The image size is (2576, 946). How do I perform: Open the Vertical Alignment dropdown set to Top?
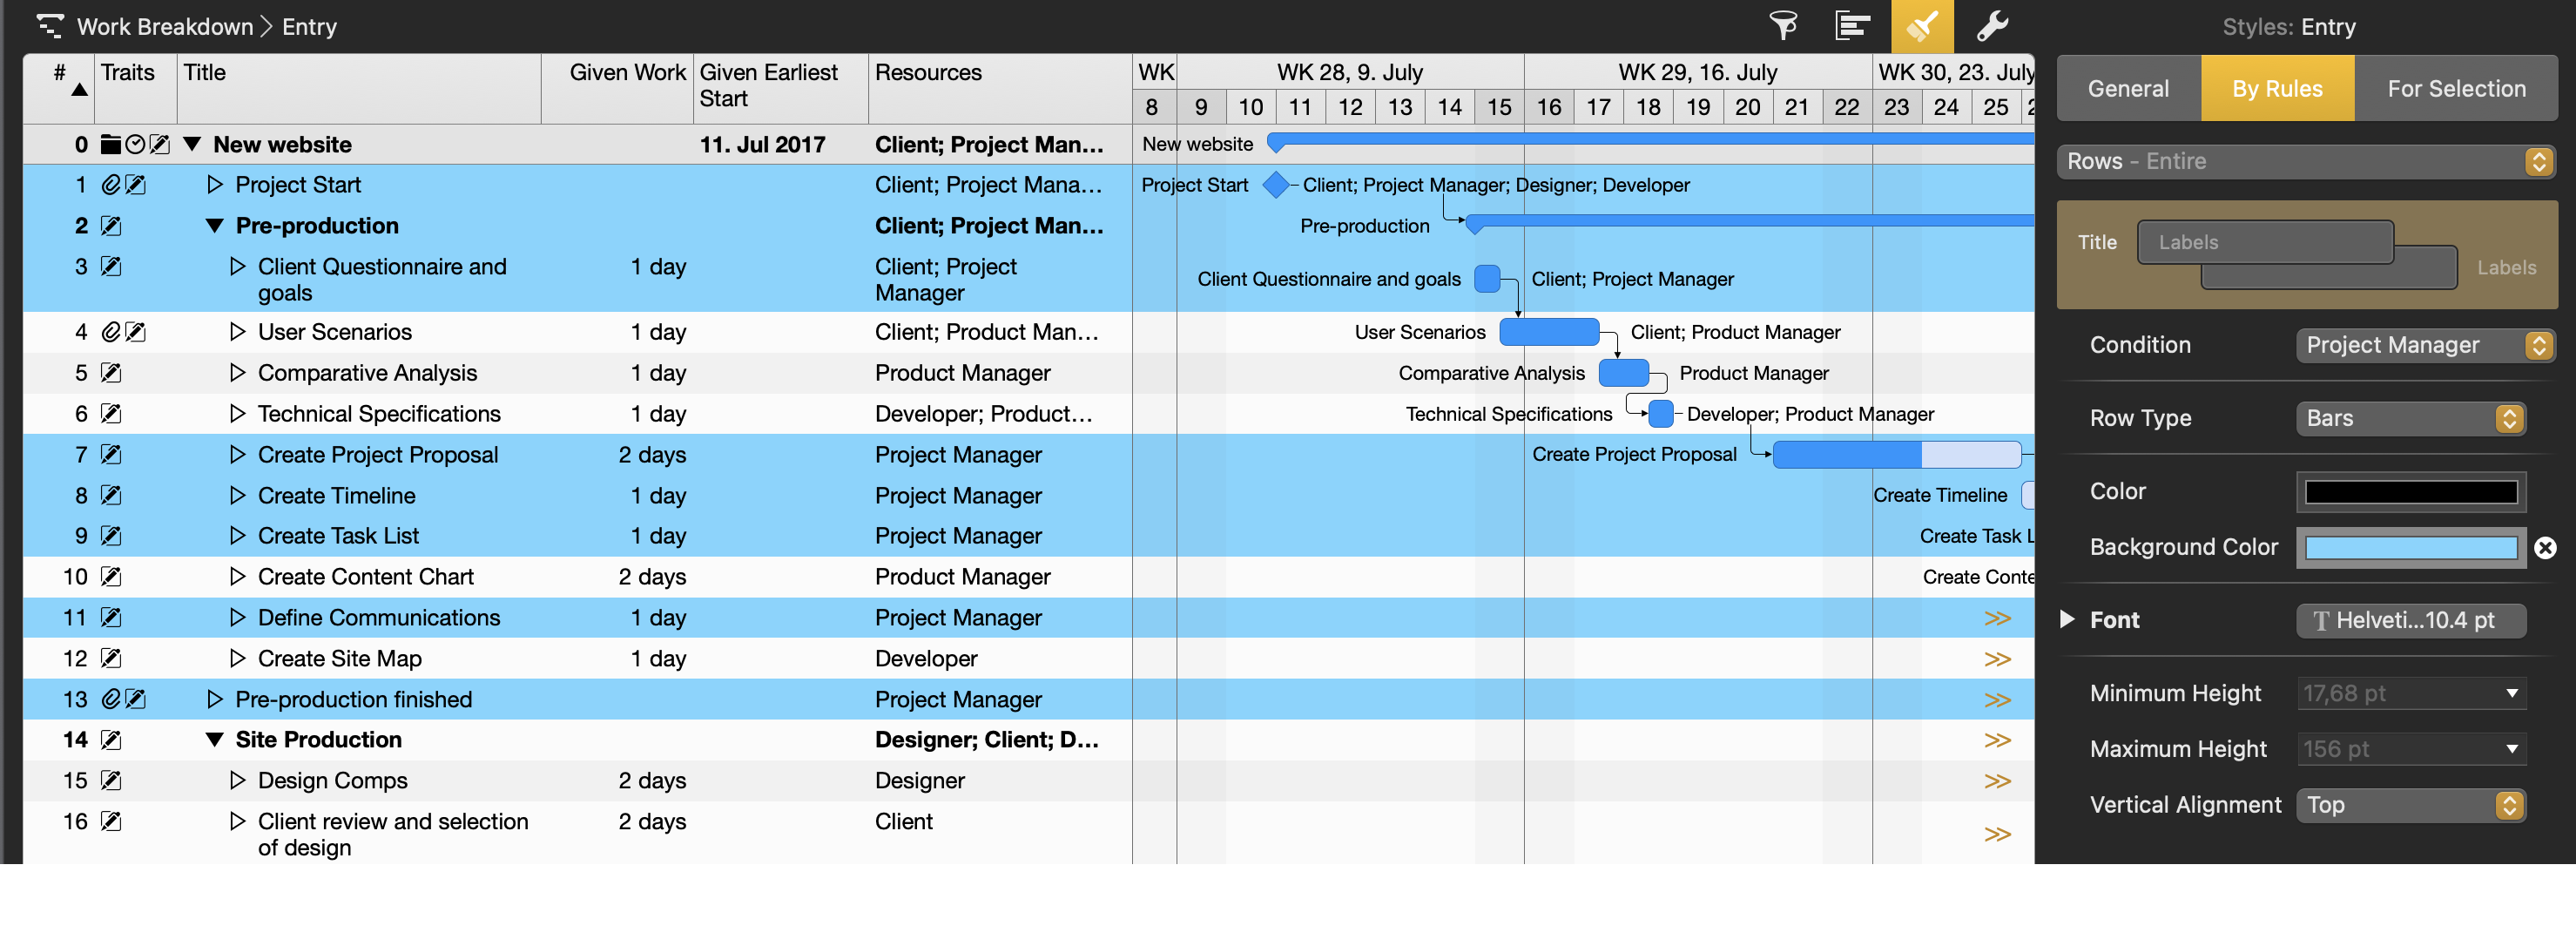pos(2411,805)
